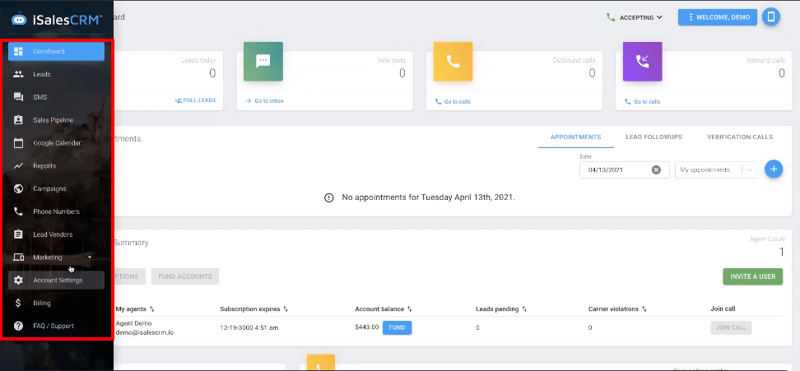800x371 pixels.
Task: Click the Sales Pipeline badge icon
Action: click(18, 120)
